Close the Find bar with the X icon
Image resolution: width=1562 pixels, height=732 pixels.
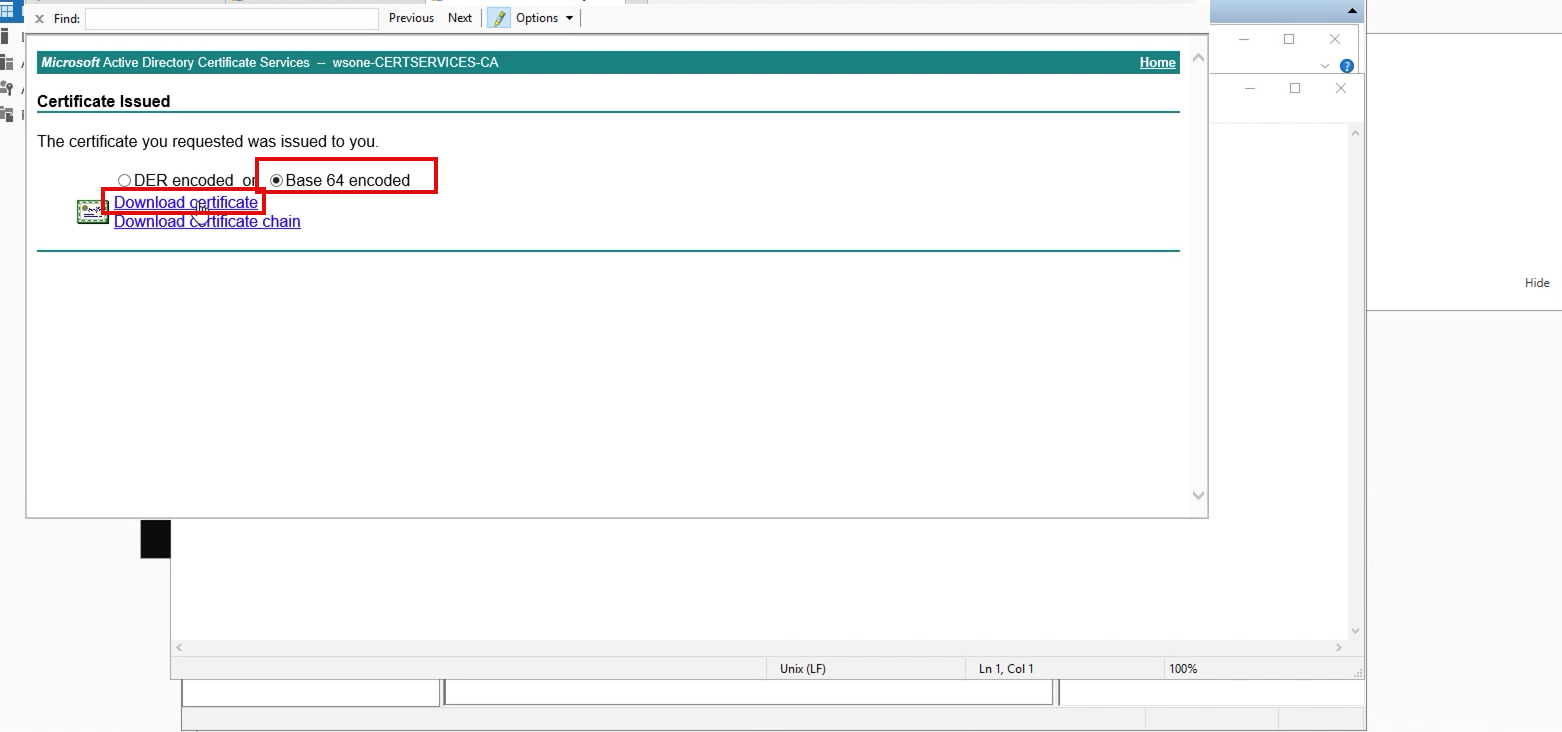pos(40,19)
